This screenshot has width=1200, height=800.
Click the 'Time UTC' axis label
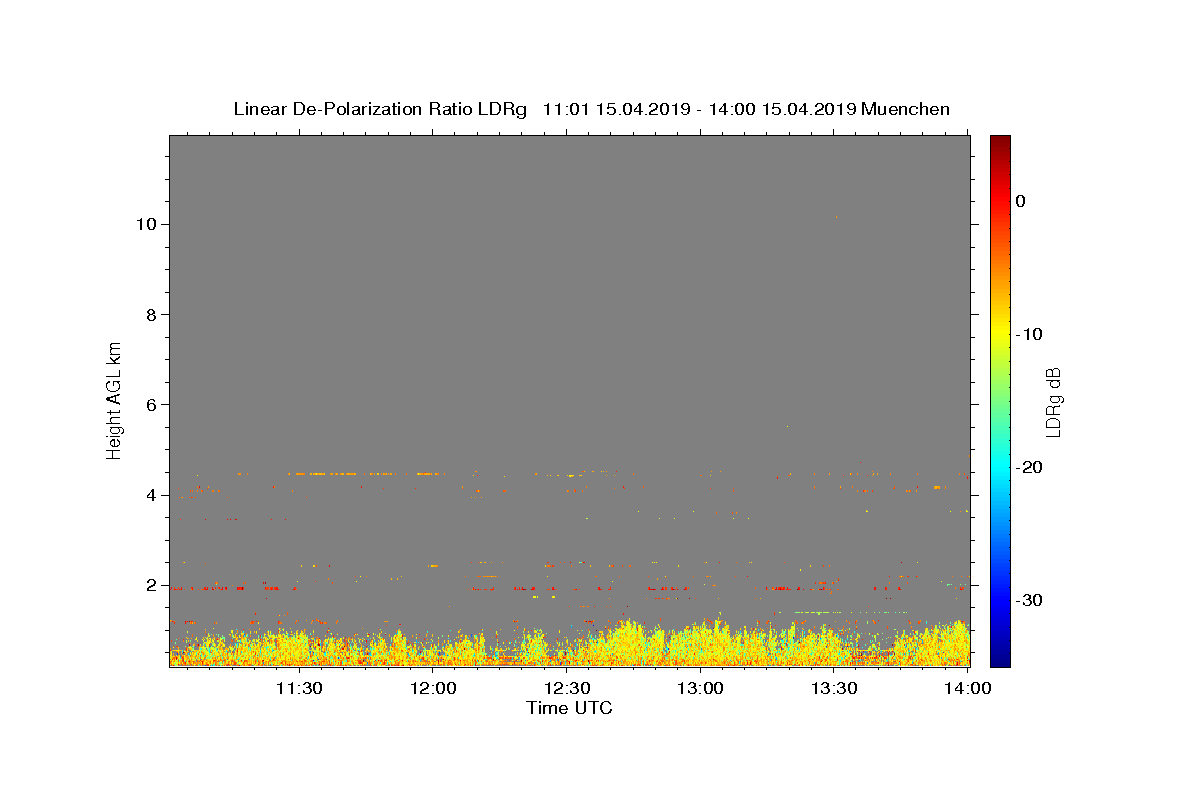click(x=569, y=708)
